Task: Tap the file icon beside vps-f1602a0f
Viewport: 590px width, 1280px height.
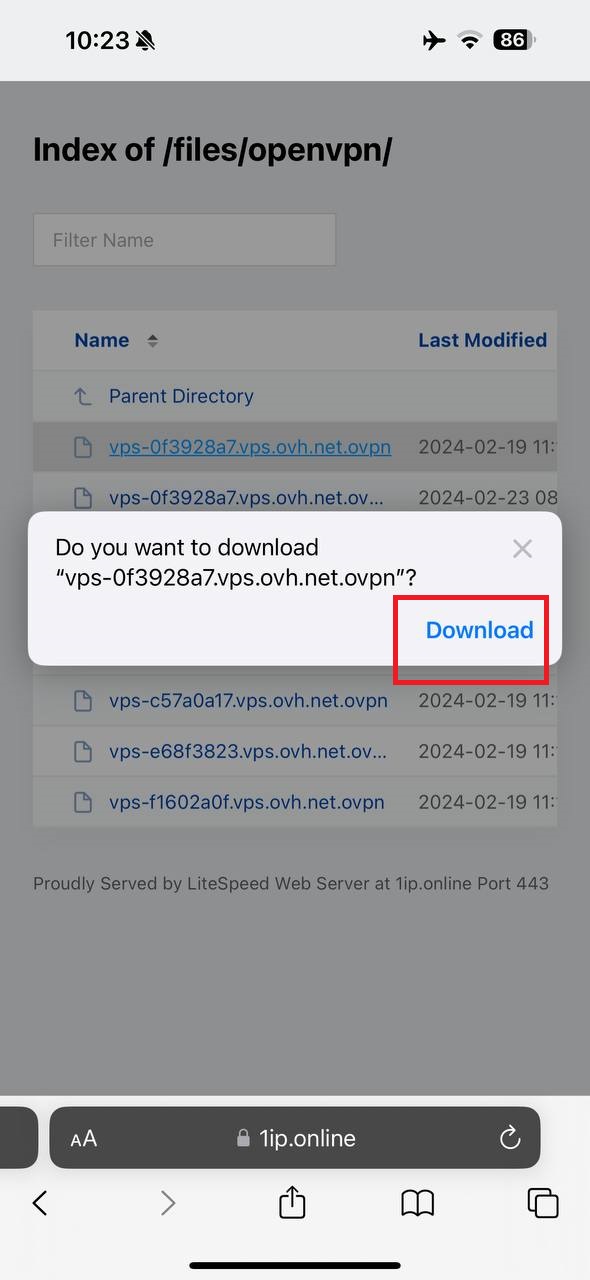Action: 83,802
